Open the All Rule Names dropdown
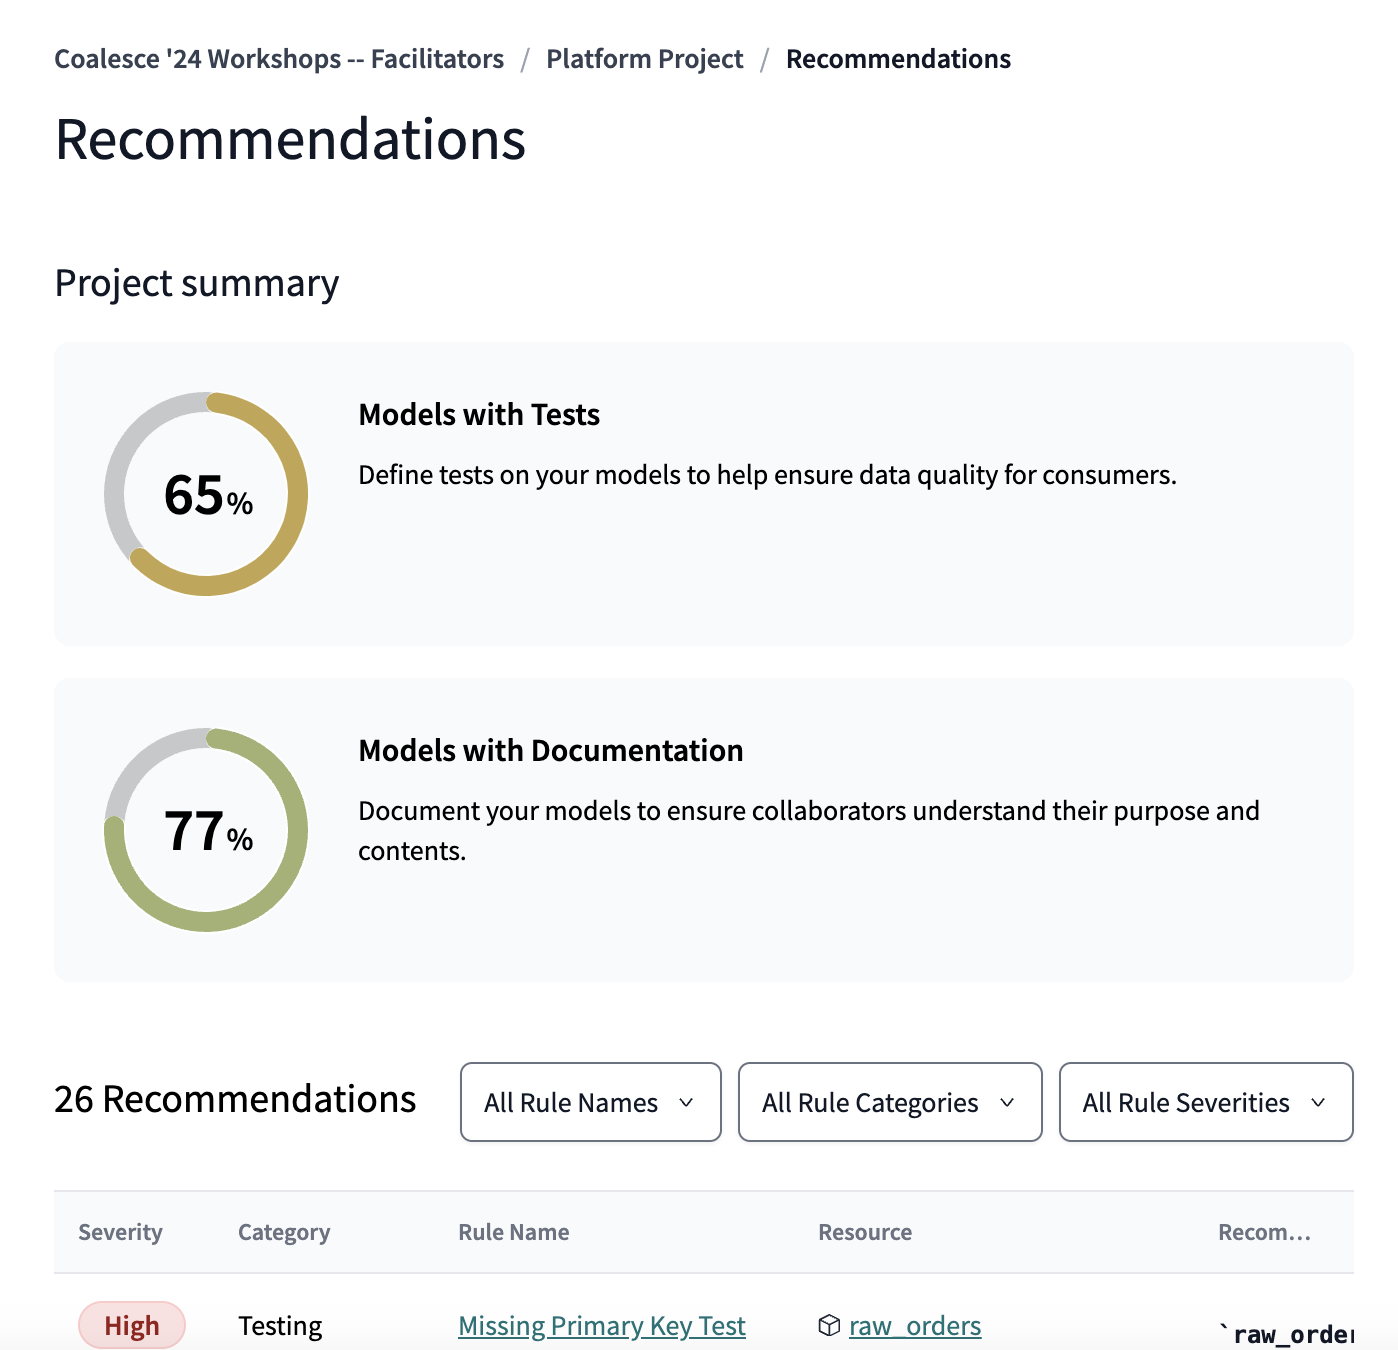The height and width of the screenshot is (1350, 1398). coord(589,1102)
